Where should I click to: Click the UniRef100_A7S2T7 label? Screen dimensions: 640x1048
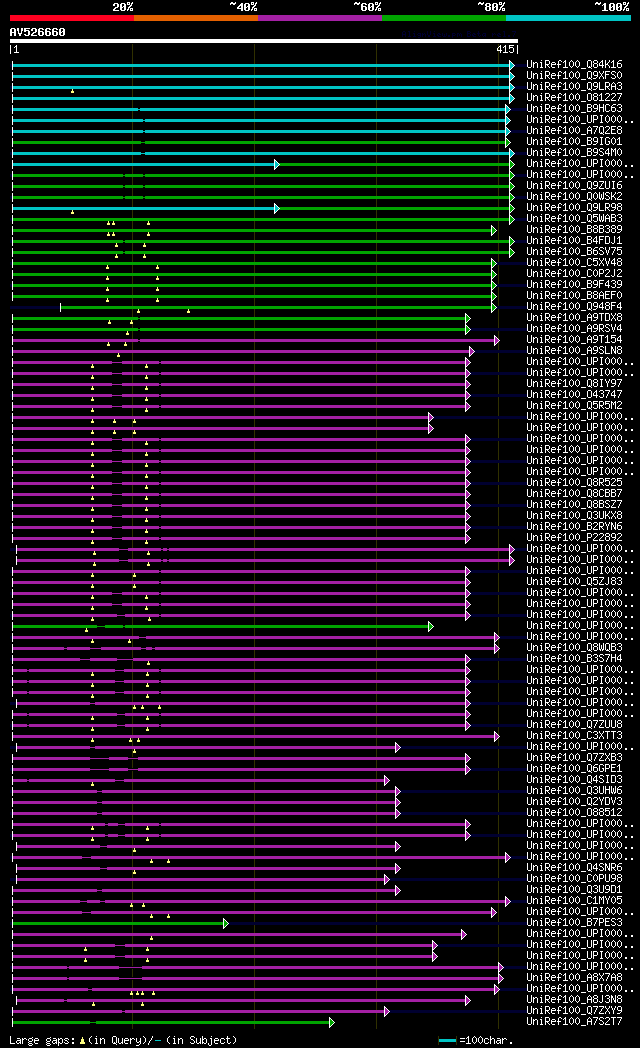pos(574,1022)
